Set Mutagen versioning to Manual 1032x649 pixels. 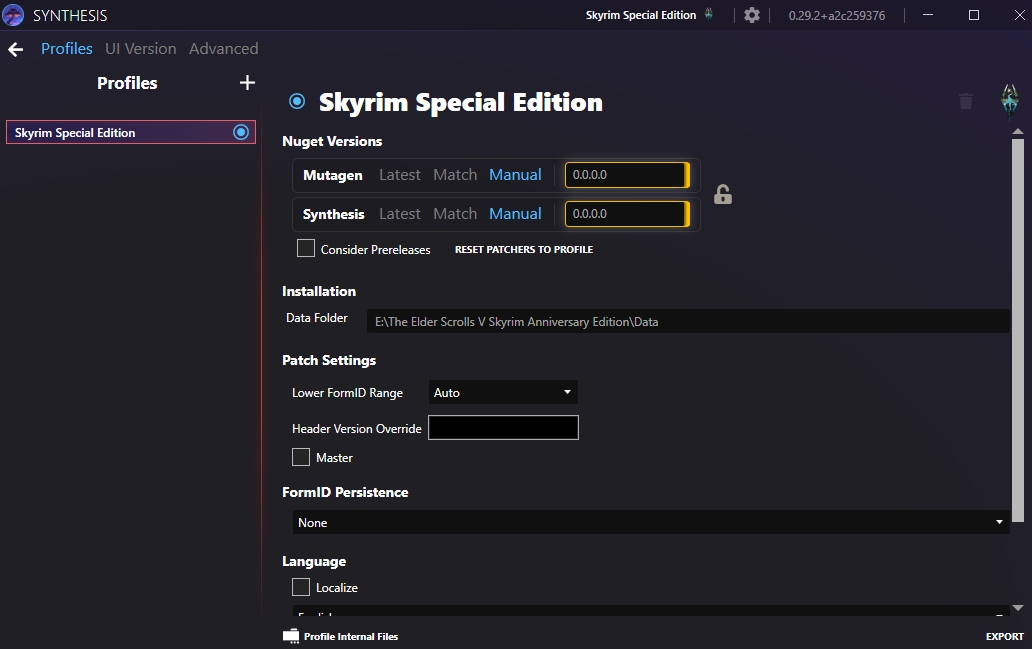515,175
